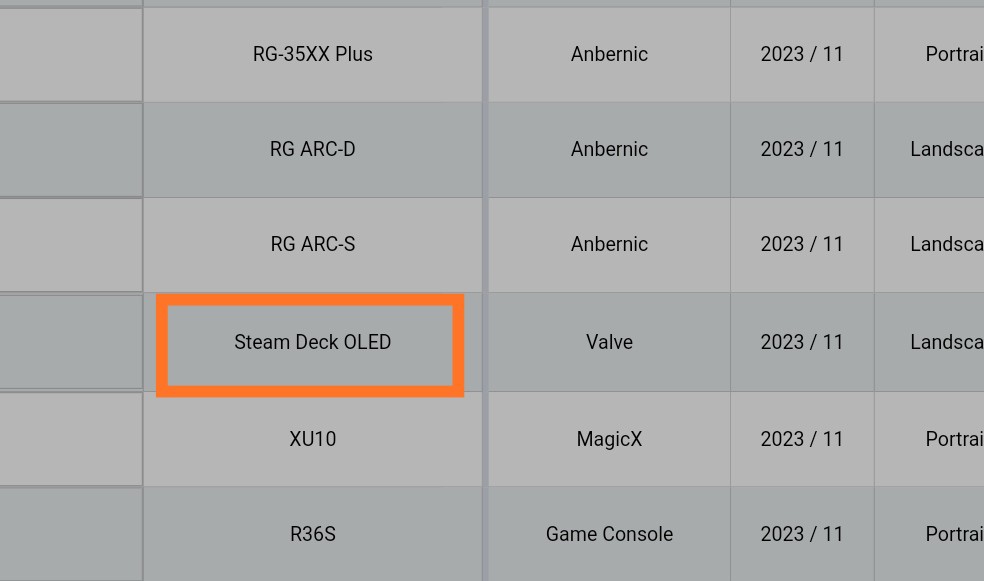
Task: Click empty image cell left of R36S
Action: pos(71,534)
